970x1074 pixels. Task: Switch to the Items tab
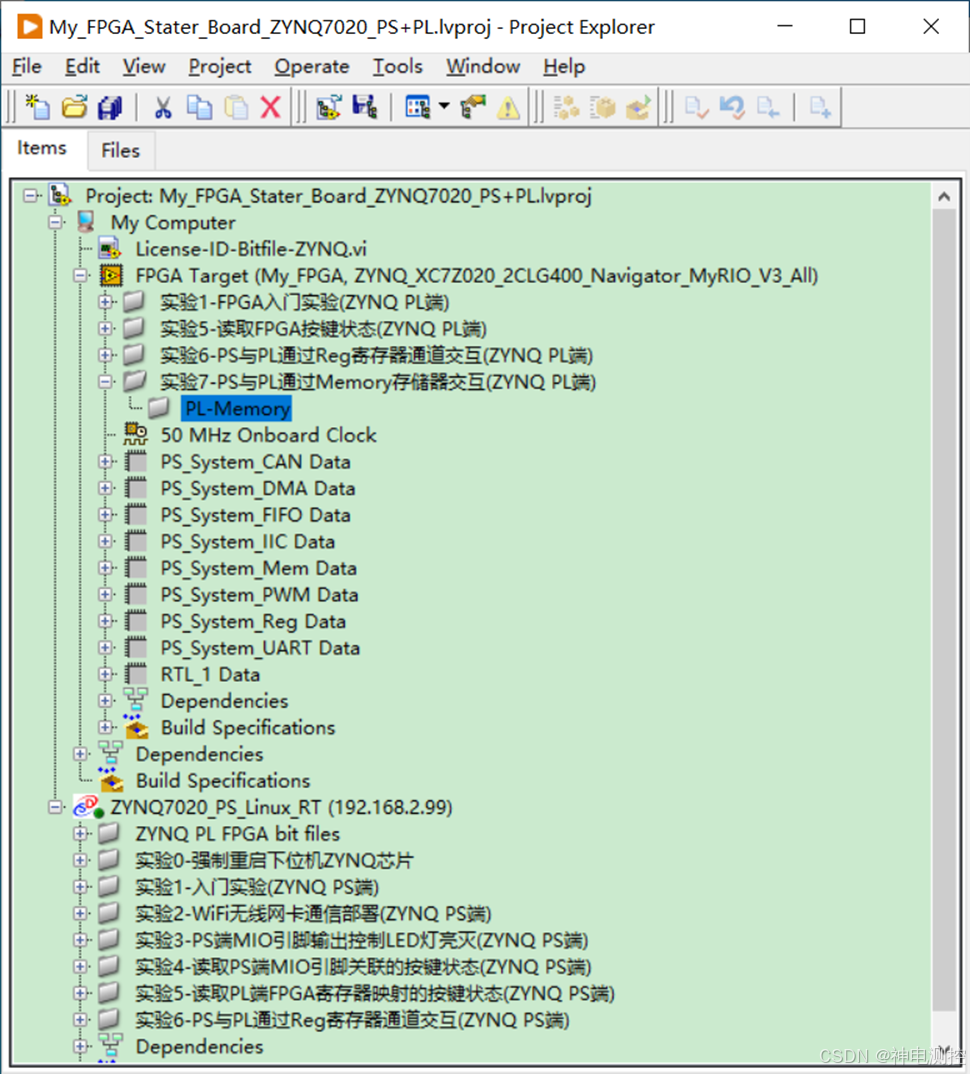pyautogui.click(x=42, y=148)
